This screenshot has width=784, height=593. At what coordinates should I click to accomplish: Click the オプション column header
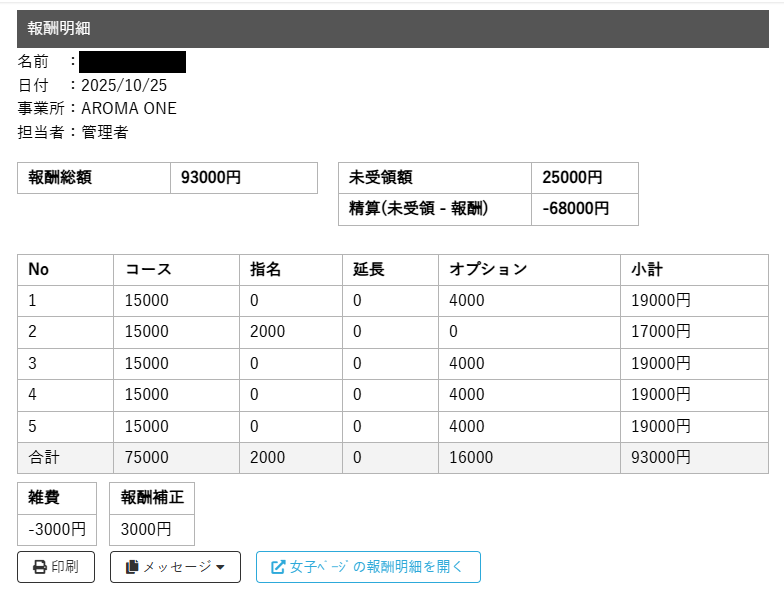tap(488, 270)
